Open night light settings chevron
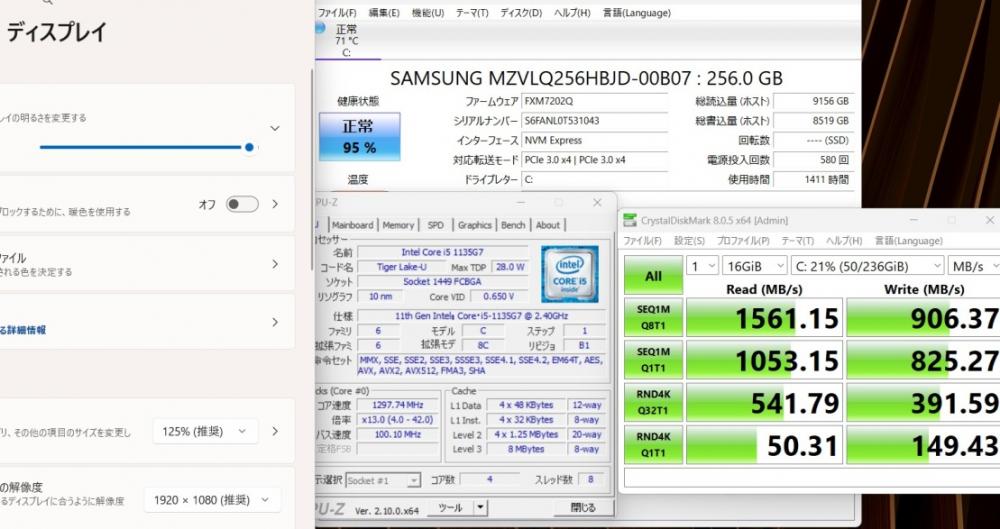Image resolution: width=1000 pixels, height=529 pixels. tap(275, 204)
